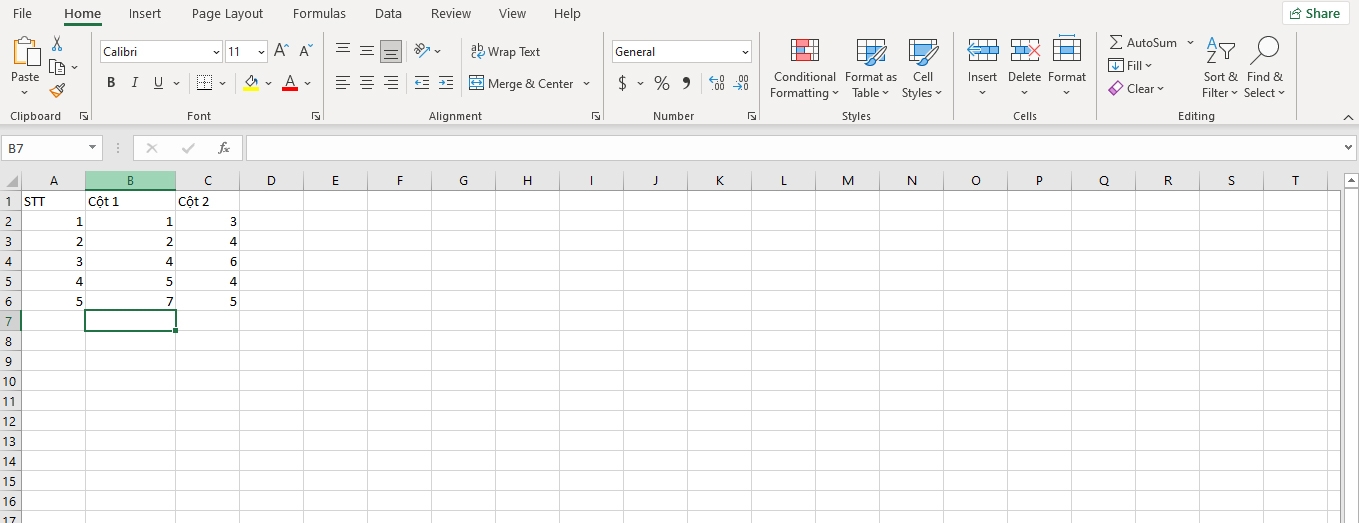Switch to the View tab

tap(512, 14)
